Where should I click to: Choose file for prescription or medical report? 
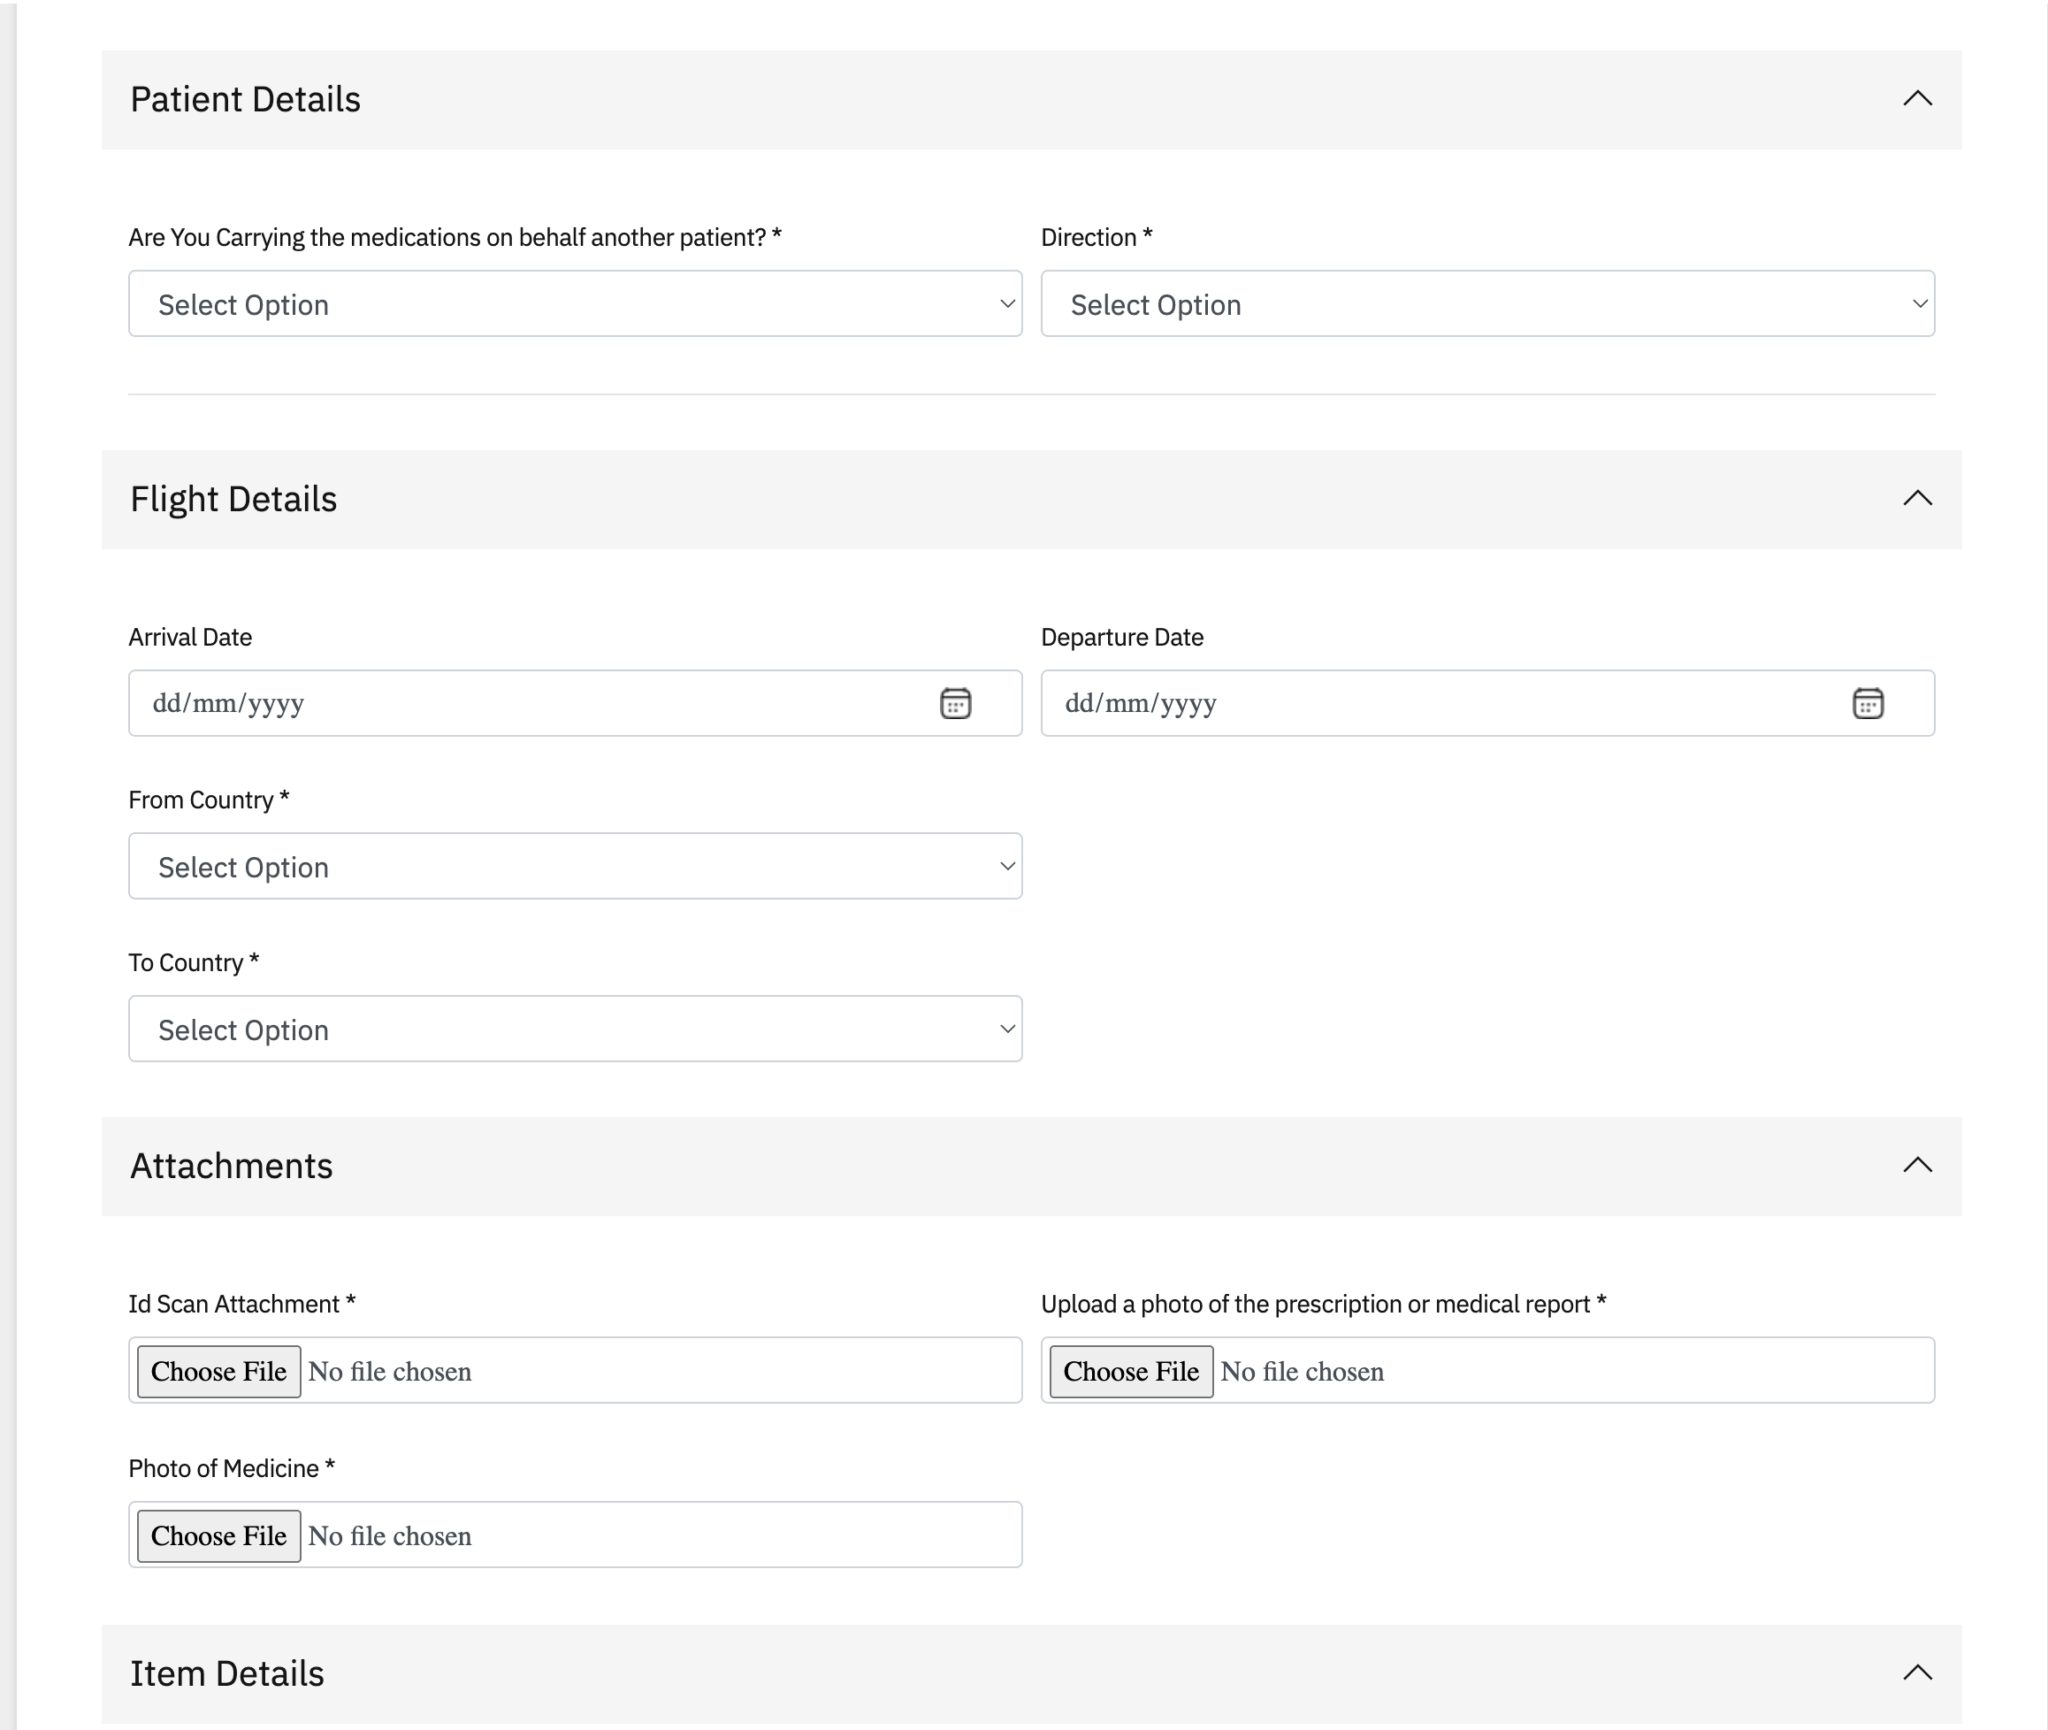(1131, 1371)
